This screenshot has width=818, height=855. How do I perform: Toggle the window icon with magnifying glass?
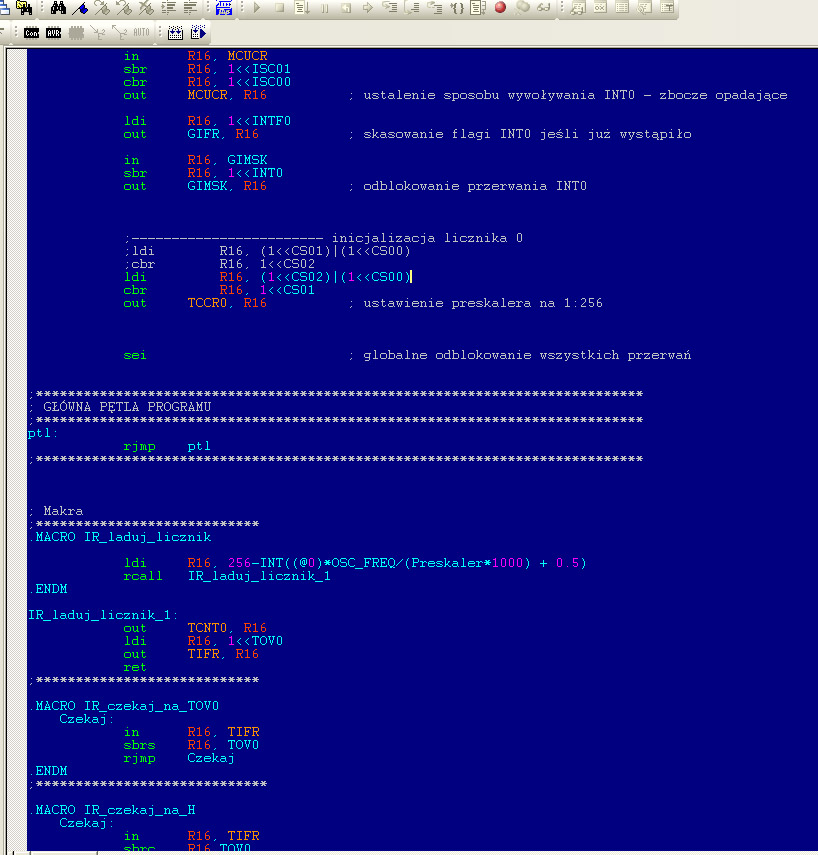tap(644, 8)
